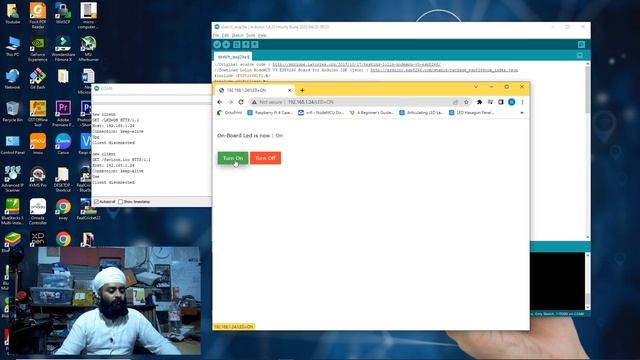
Task: Click Arduino editor vertical scrollbar
Action: pos(588,150)
